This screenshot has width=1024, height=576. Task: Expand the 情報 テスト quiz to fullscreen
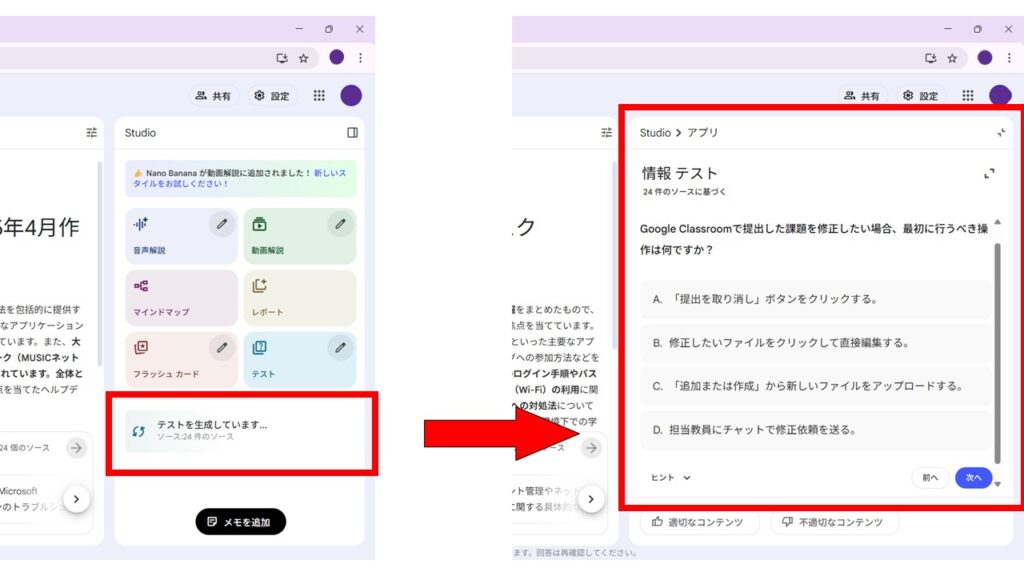[989, 173]
